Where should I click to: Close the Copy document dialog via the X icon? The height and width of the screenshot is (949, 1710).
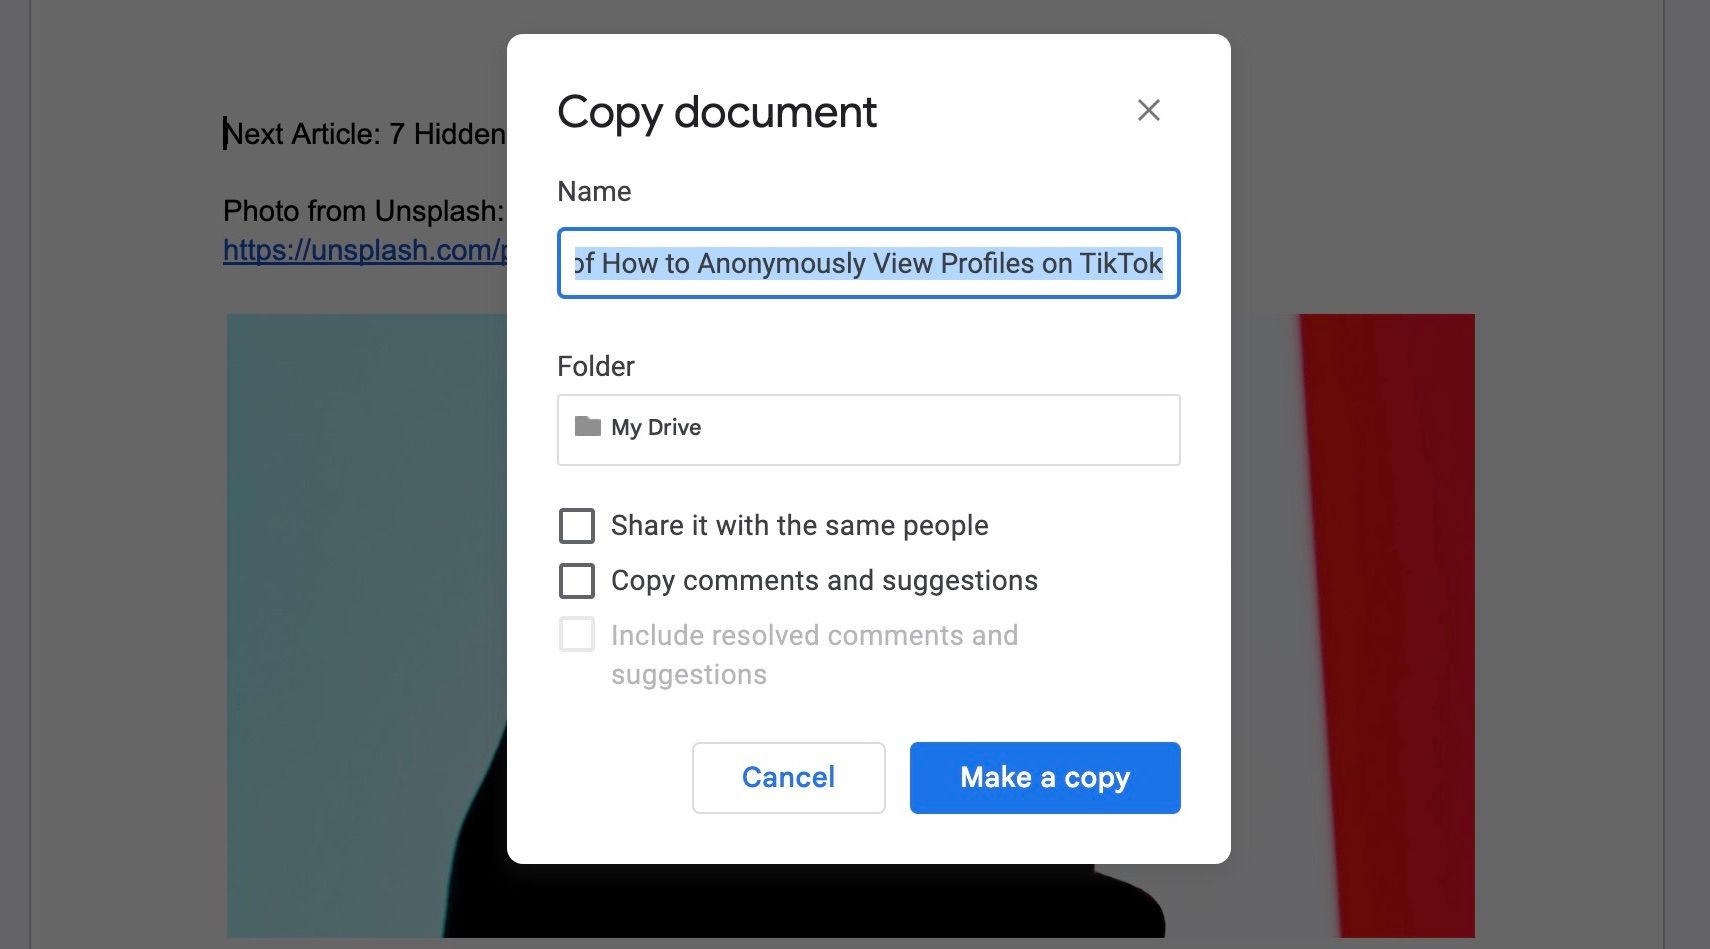[x=1148, y=110]
